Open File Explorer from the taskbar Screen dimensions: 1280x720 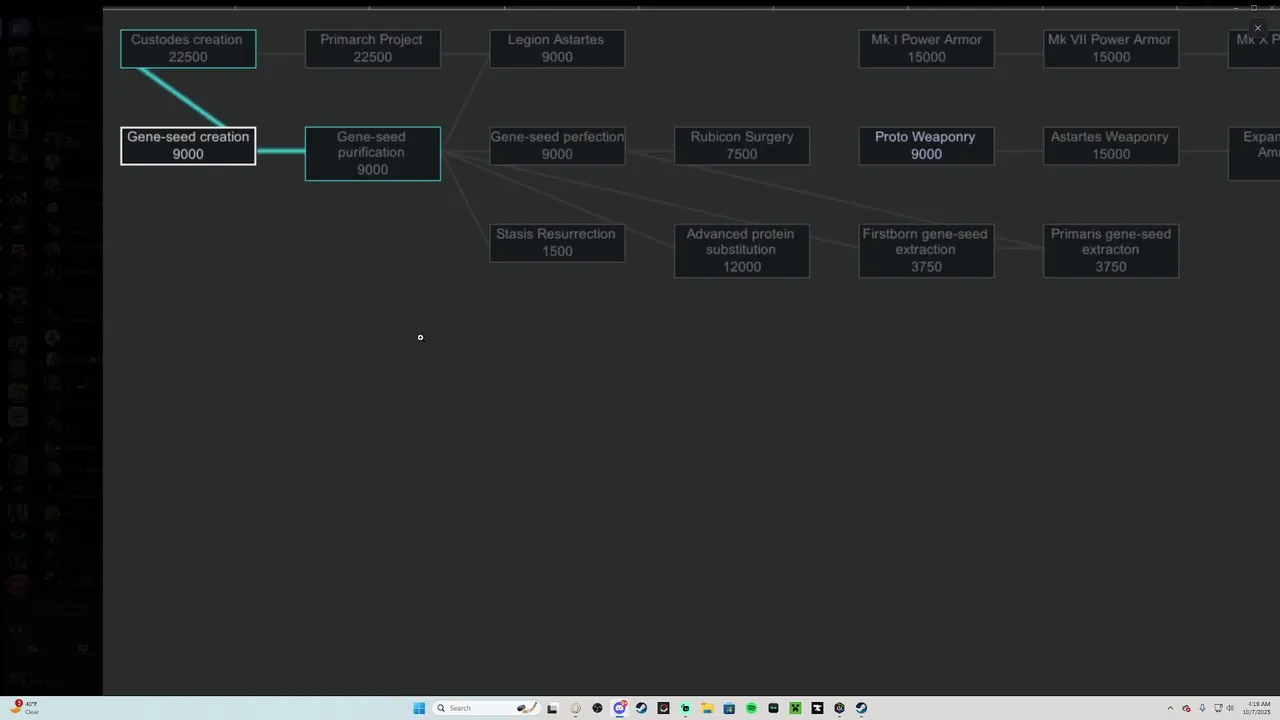[x=707, y=708]
